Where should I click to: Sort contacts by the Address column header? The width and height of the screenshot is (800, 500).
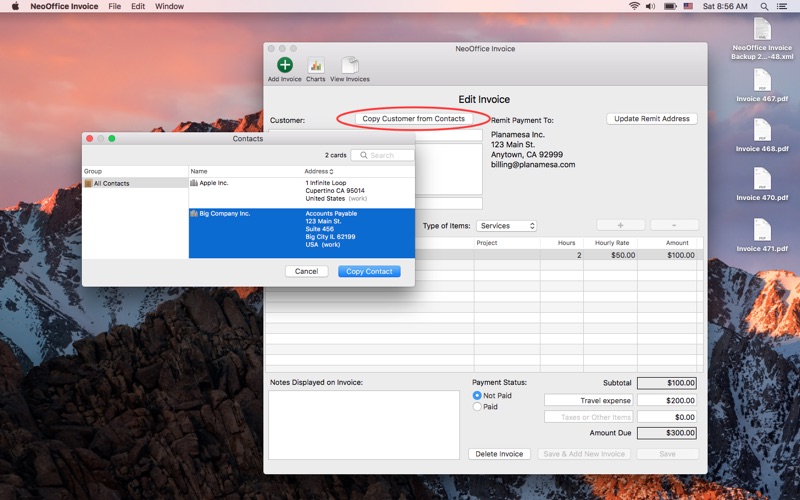tap(319, 171)
